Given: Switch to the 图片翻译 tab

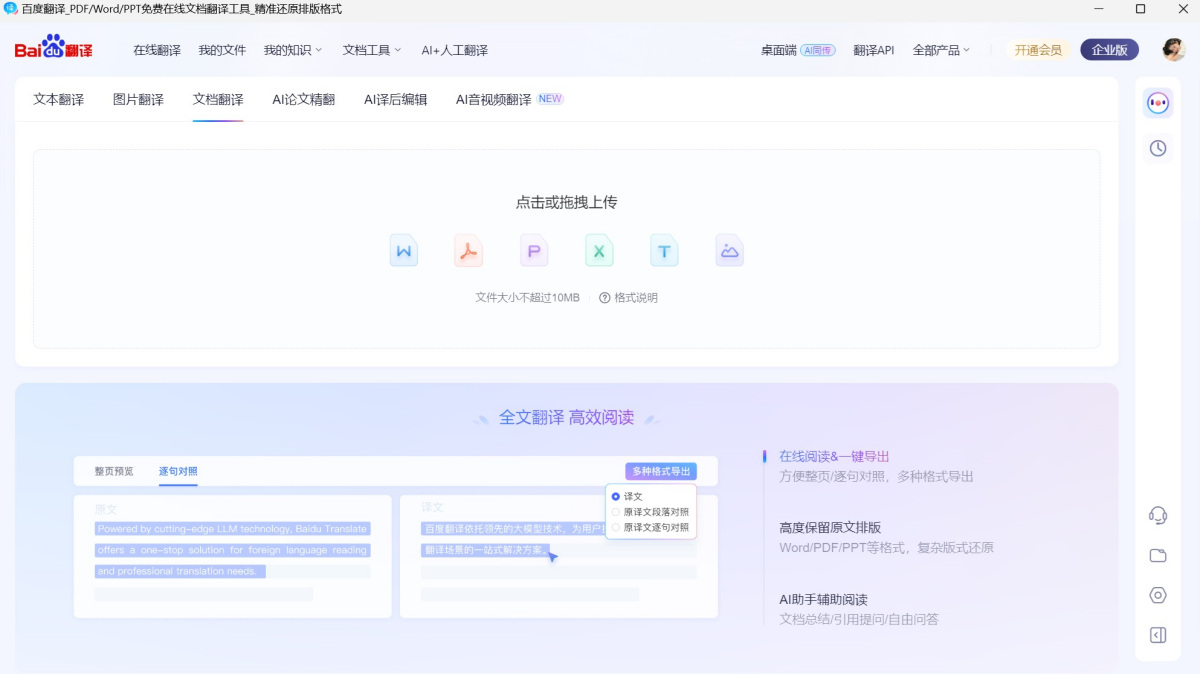Looking at the screenshot, I should click(x=138, y=99).
